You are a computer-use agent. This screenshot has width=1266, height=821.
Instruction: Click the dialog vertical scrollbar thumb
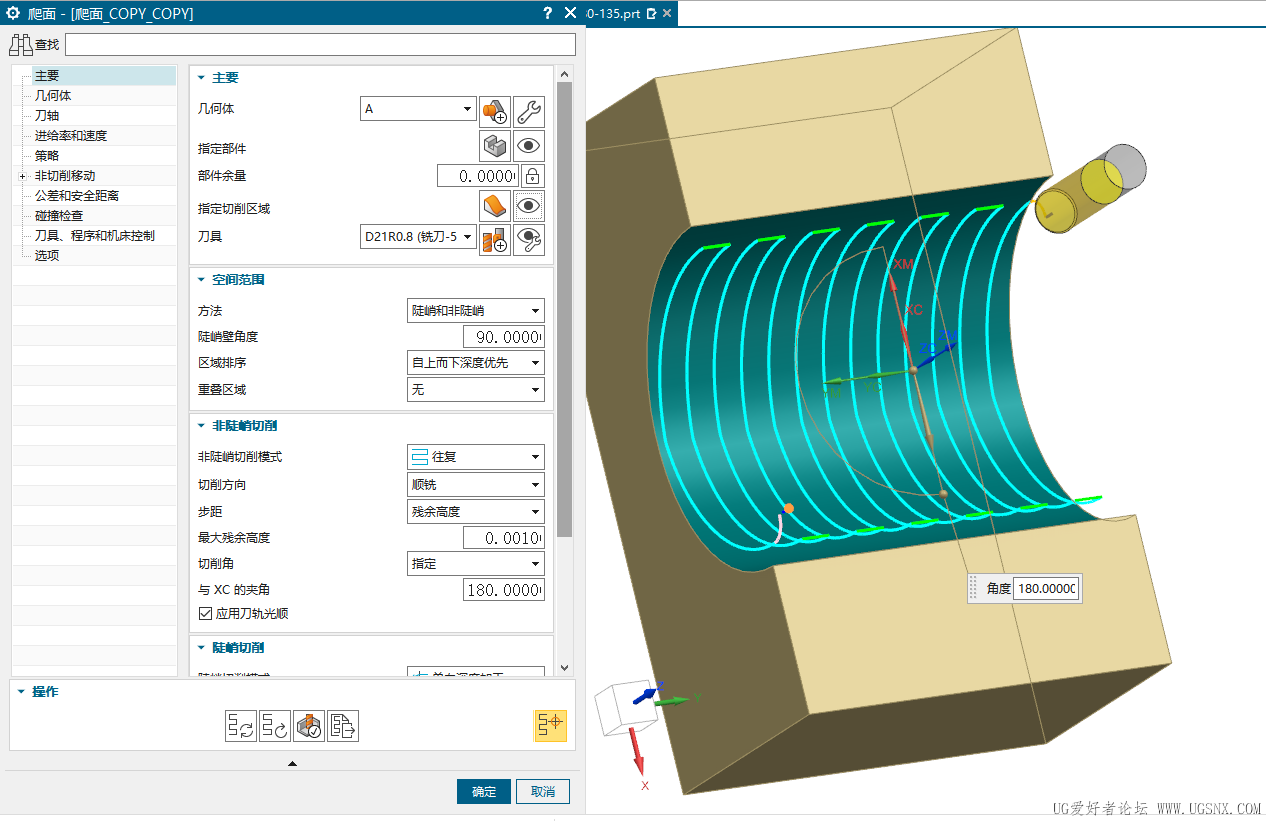[x=565, y=310]
